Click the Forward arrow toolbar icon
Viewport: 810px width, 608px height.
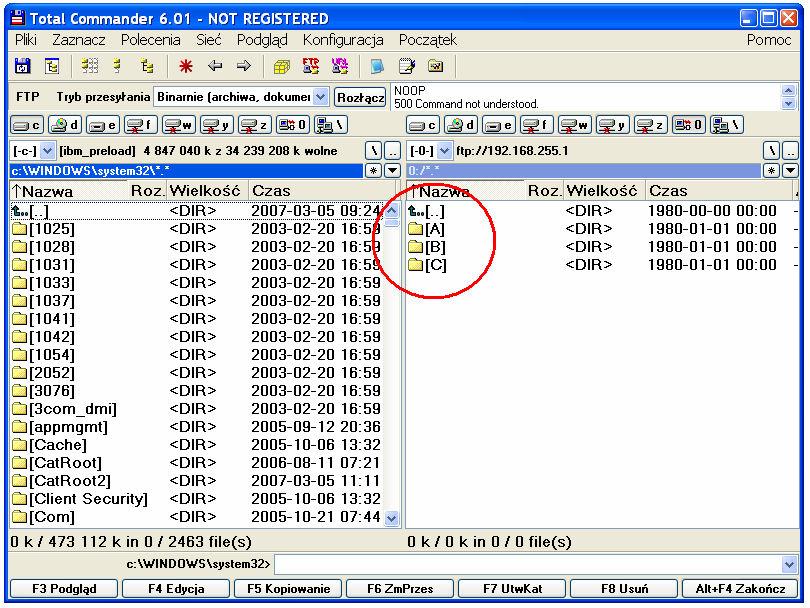pyautogui.click(x=243, y=66)
